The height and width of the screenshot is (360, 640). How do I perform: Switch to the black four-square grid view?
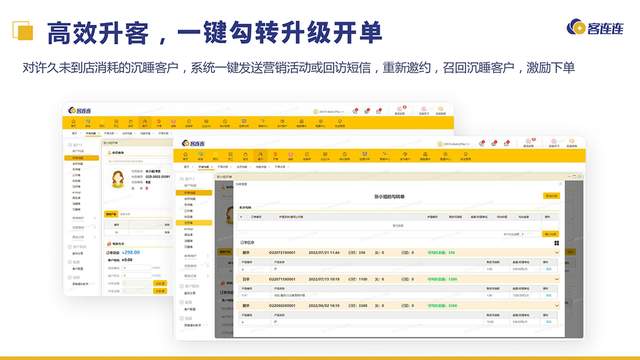pos(556,243)
